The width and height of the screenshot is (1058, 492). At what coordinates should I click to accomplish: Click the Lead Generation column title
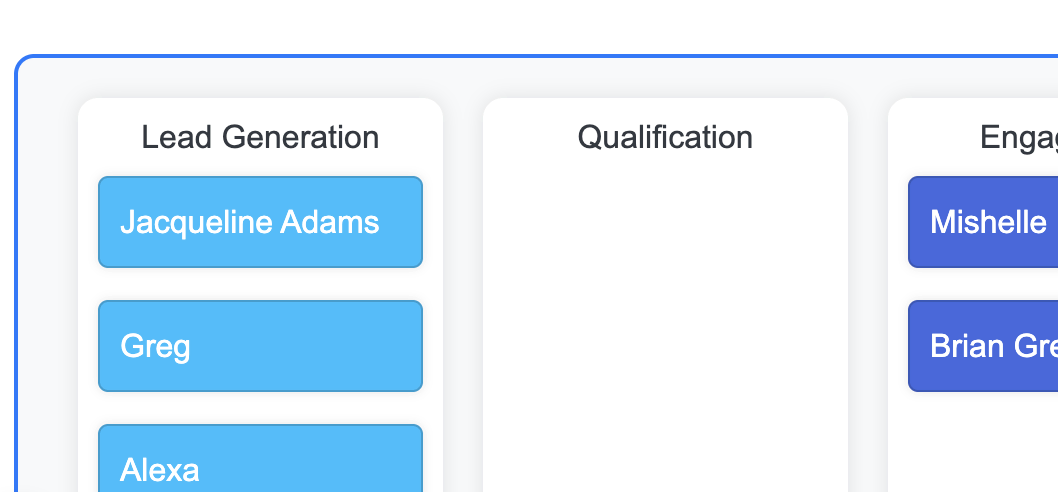(x=260, y=137)
